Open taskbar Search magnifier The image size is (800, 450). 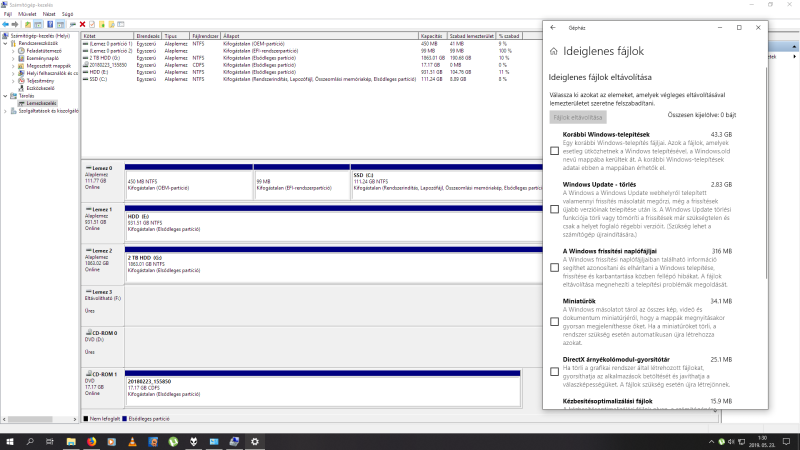(x=30, y=441)
